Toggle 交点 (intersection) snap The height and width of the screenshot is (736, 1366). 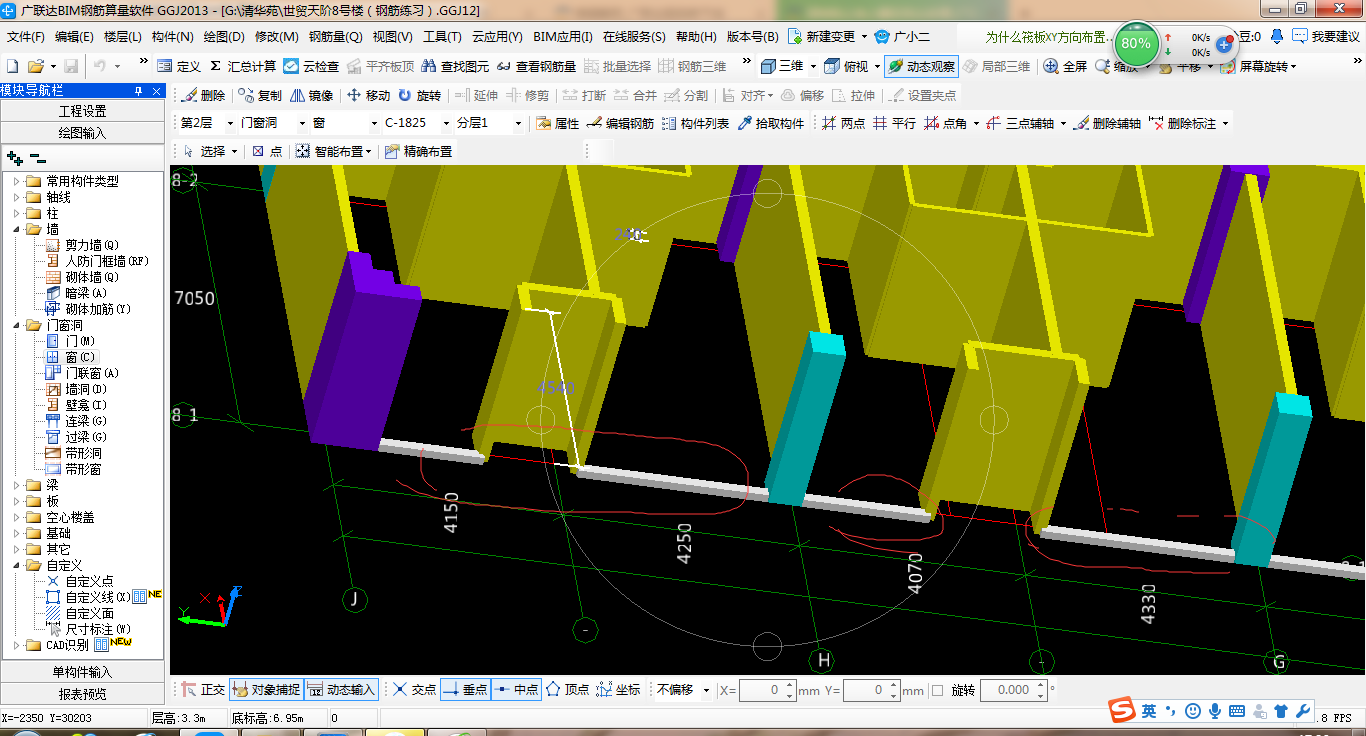[x=414, y=689]
